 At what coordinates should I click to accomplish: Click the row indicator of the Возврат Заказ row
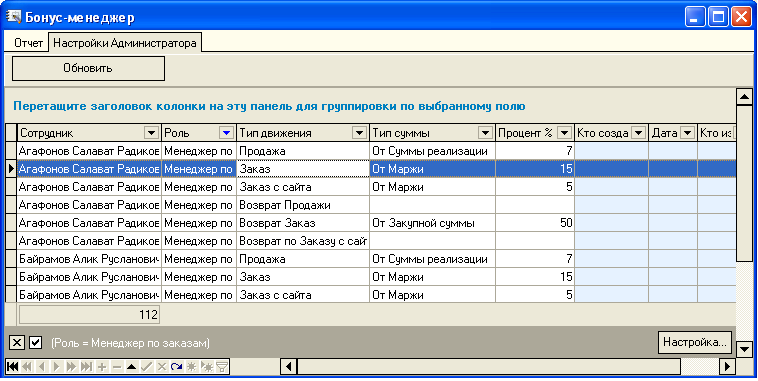click(11, 223)
